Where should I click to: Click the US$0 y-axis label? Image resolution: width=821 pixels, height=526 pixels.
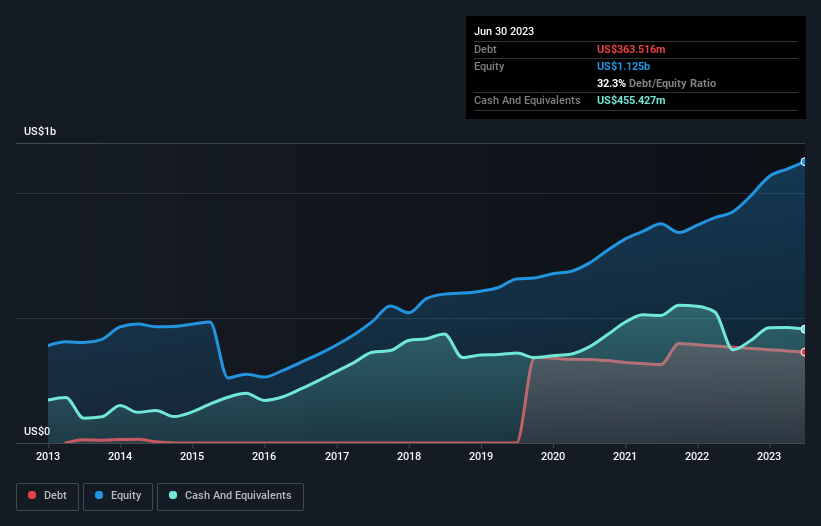[37, 431]
